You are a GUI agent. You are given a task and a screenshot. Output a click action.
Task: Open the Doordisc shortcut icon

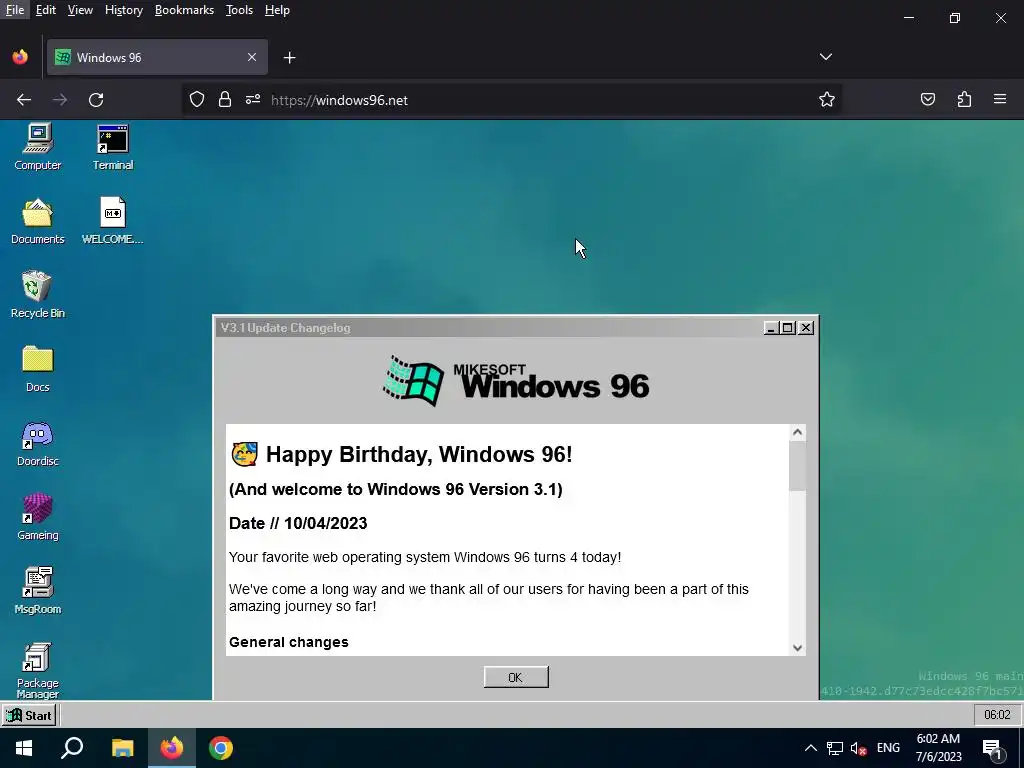pyautogui.click(x=37, y=443)
